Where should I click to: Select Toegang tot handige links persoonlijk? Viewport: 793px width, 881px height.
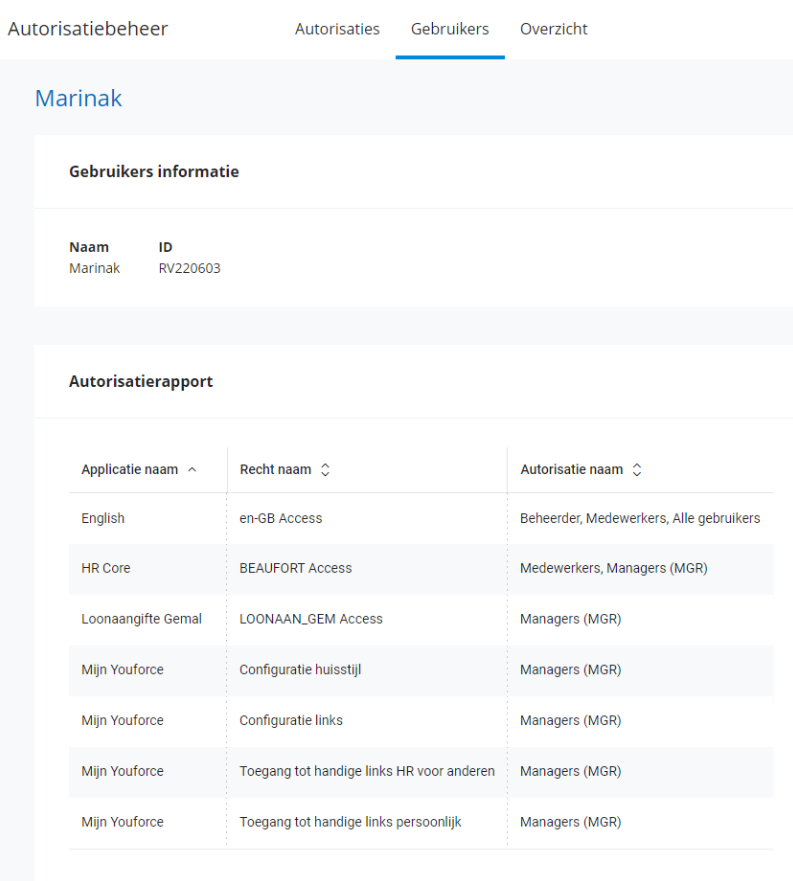350,822
